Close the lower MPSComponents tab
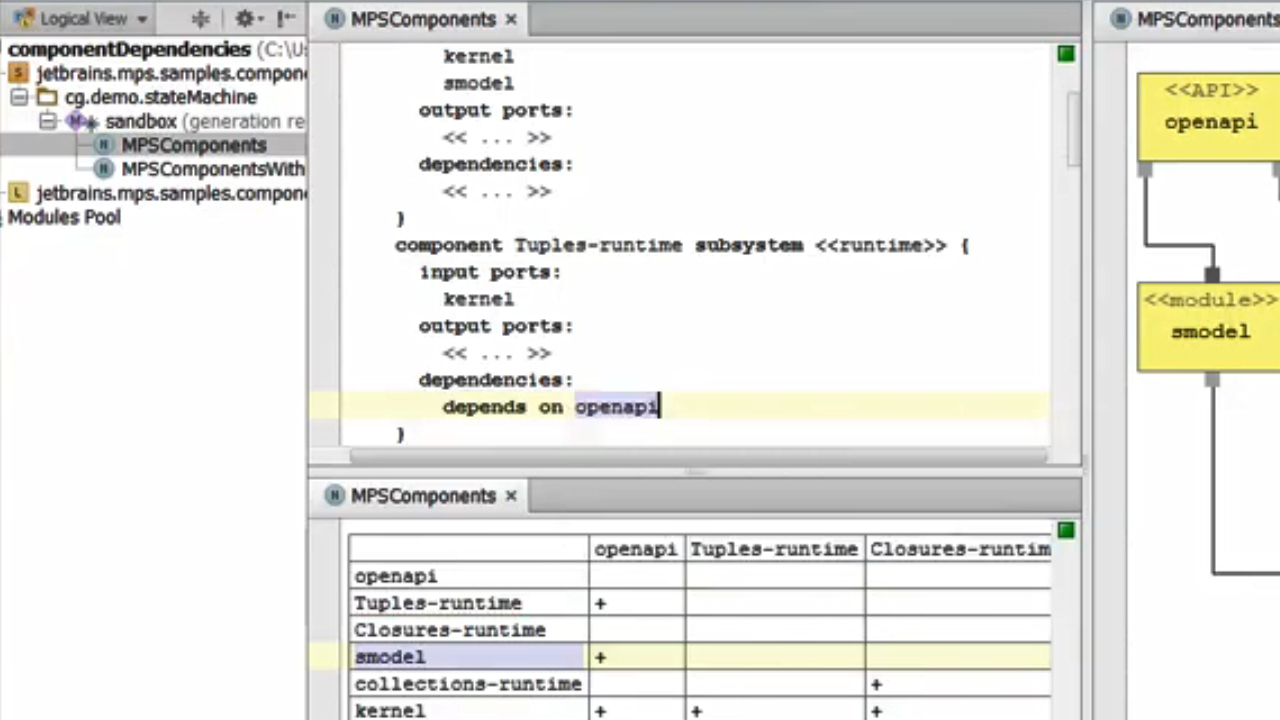Viewport: 1280px width, 720px height. pyautogui.click(x=511, y=496)
